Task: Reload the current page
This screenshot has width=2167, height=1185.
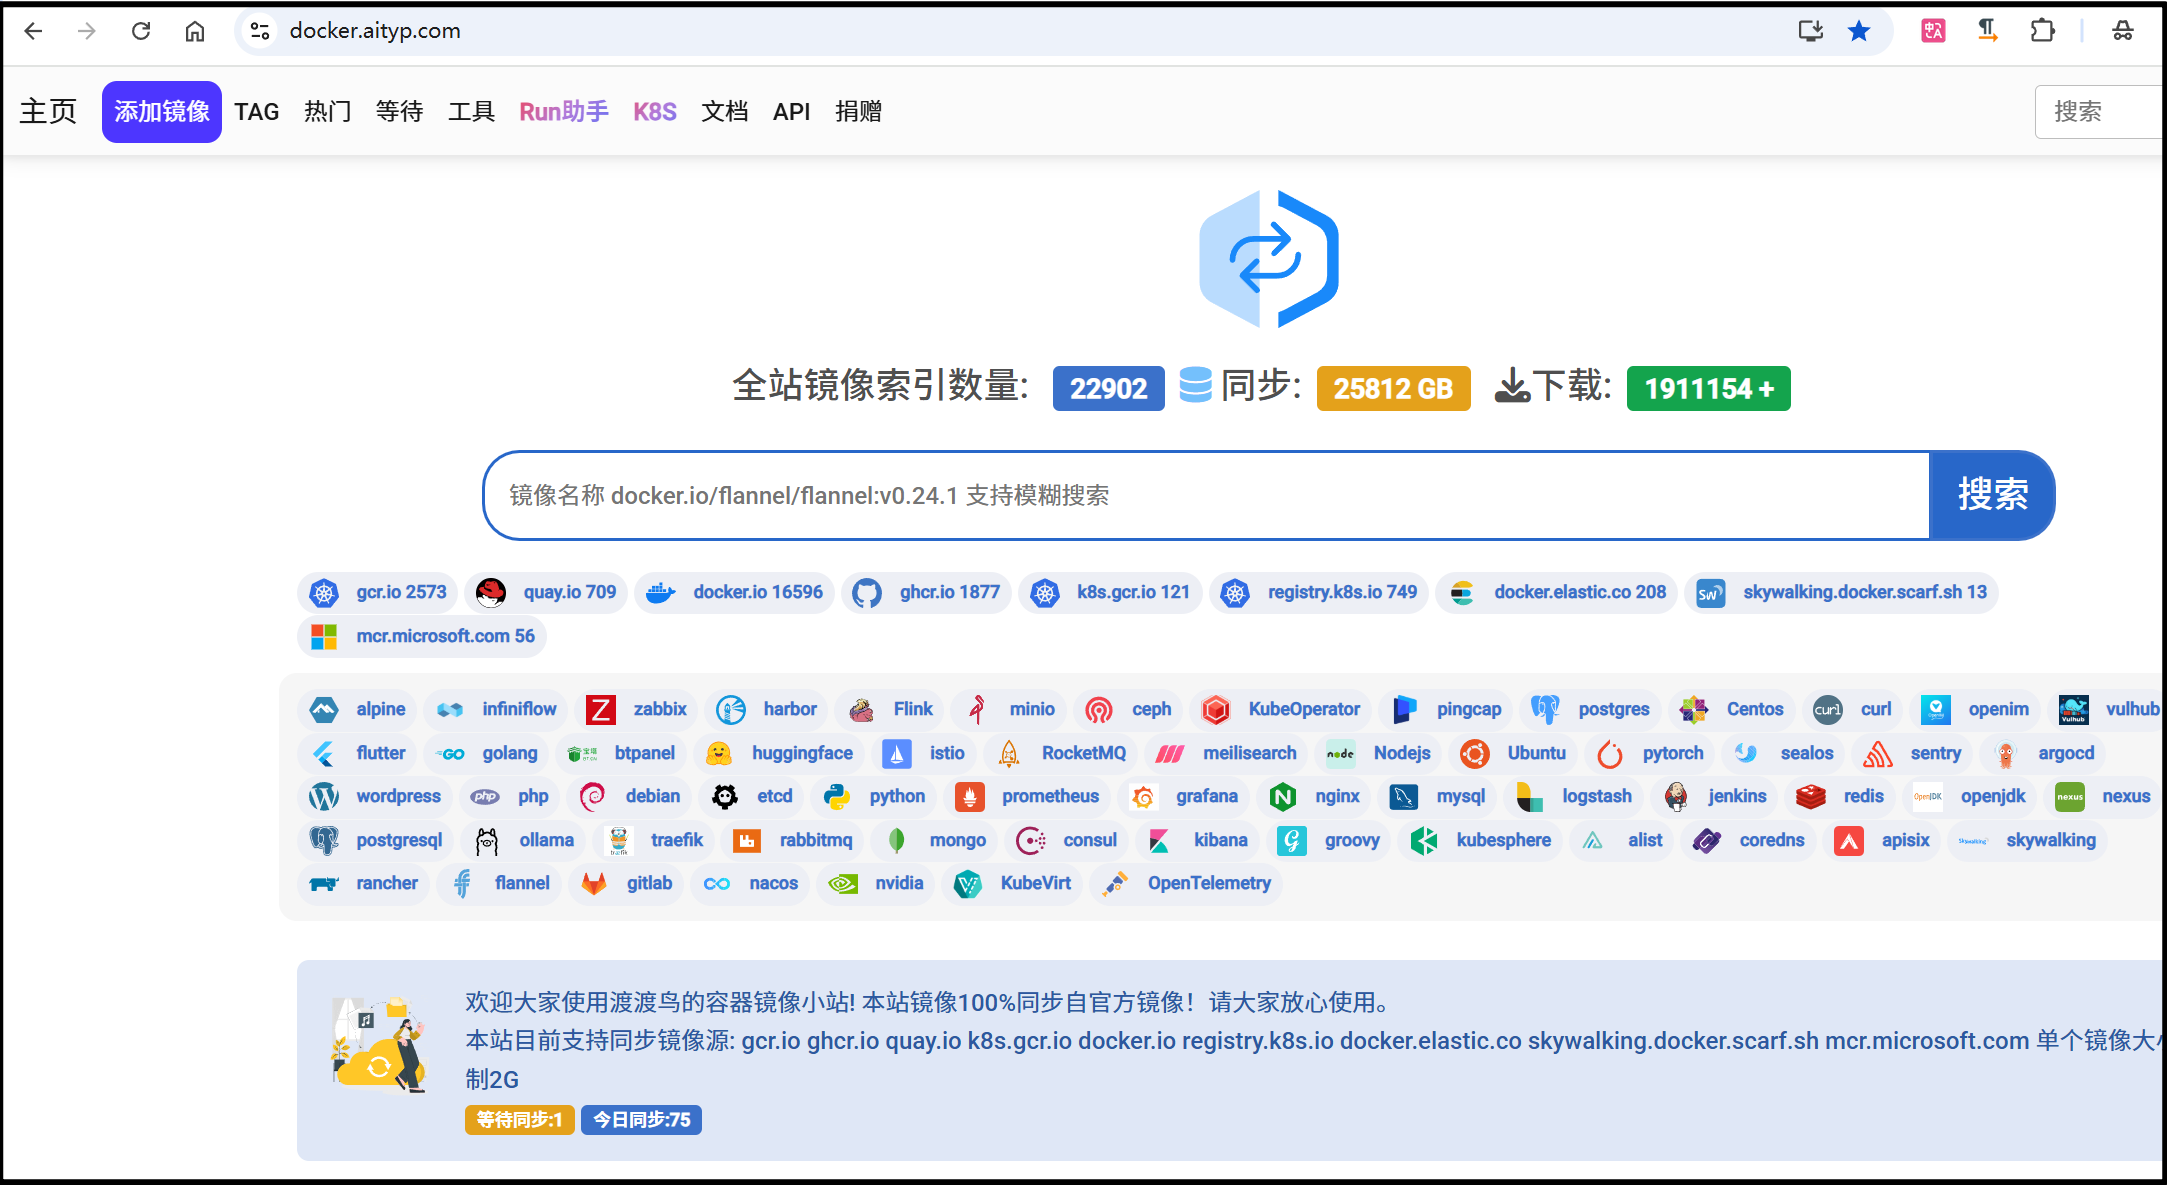Action: click(x=141, y=31)
